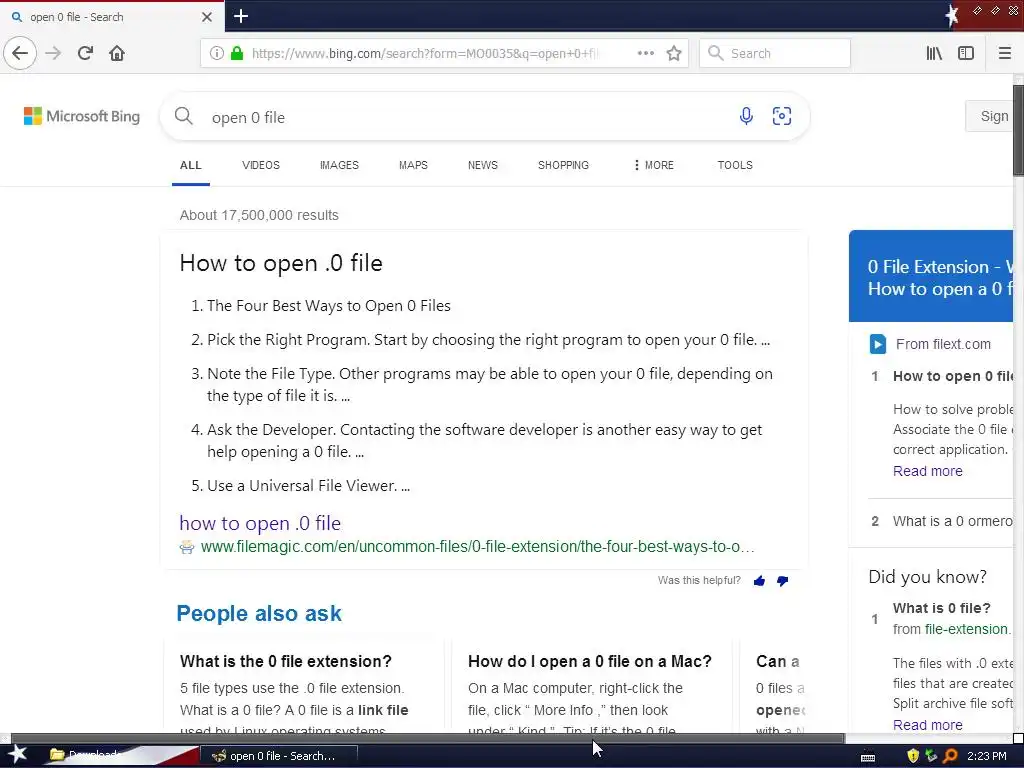
Task: Click Read more under How to open 0 file
Action: [x=927, y=471]
